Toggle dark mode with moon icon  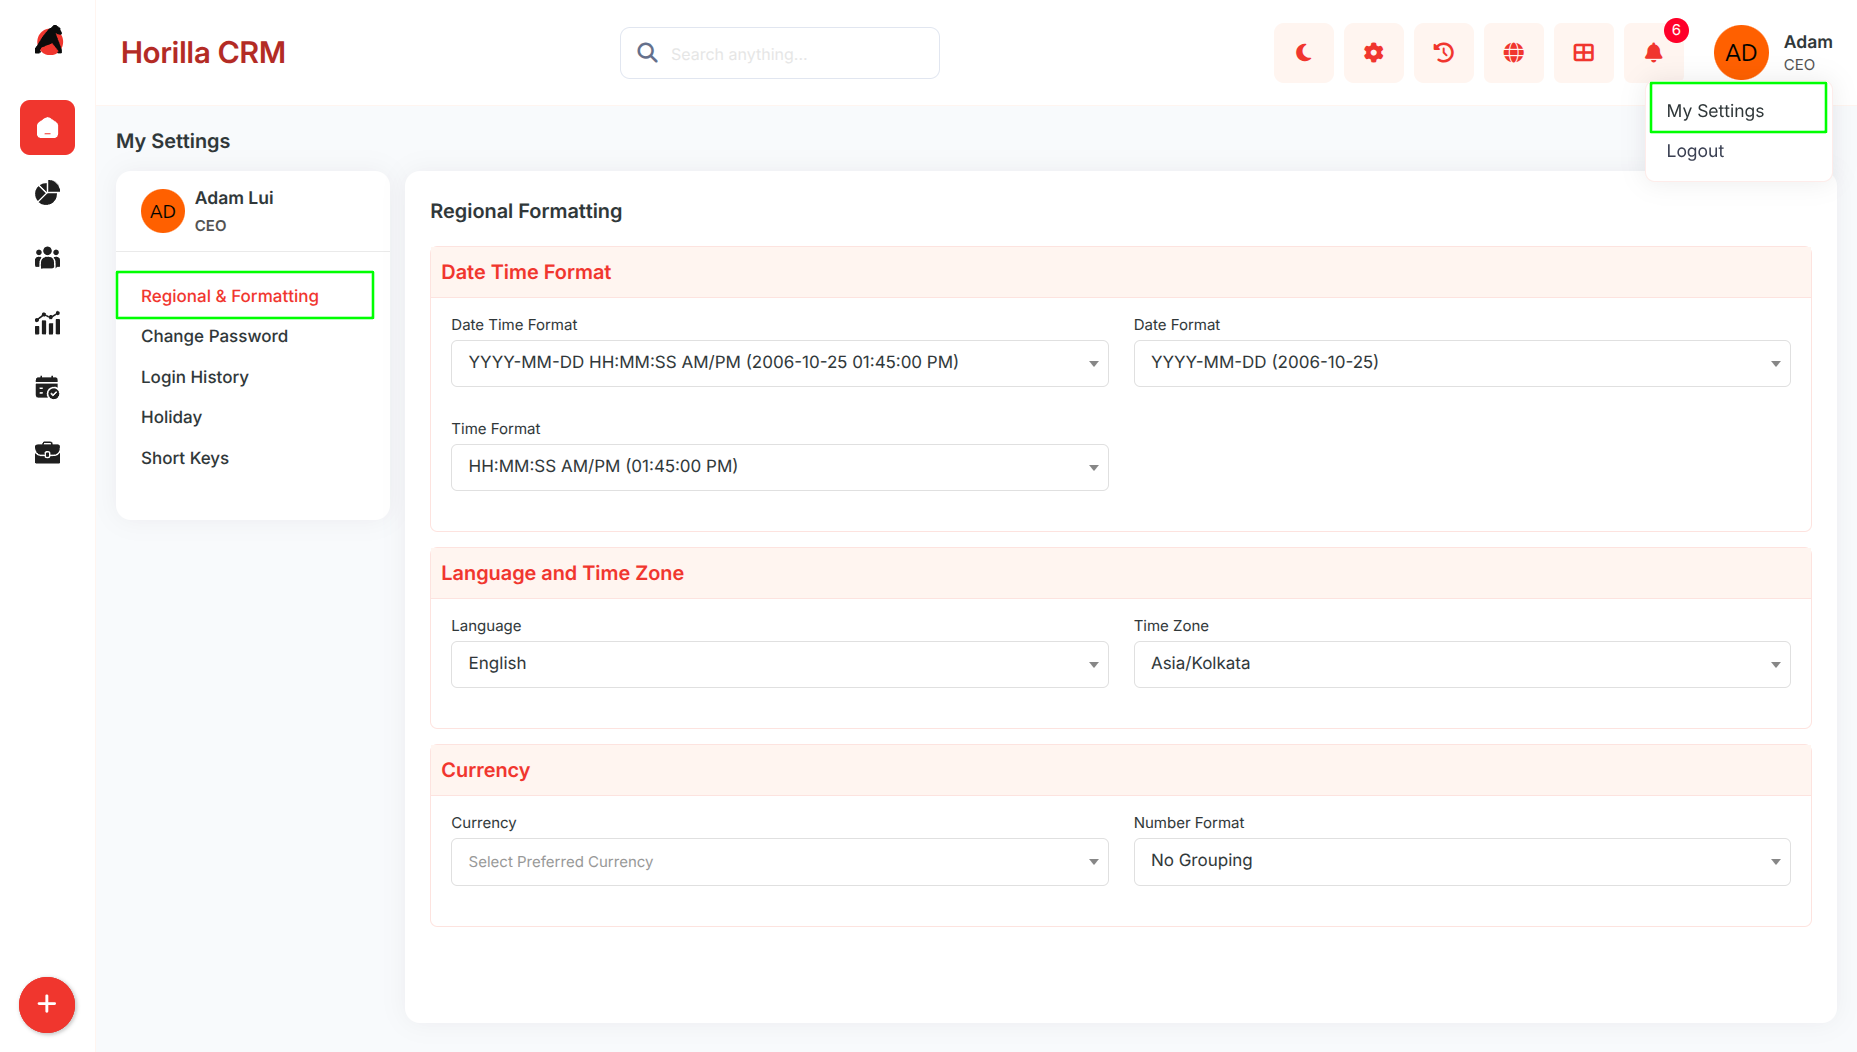click(x=1304, y=53)
